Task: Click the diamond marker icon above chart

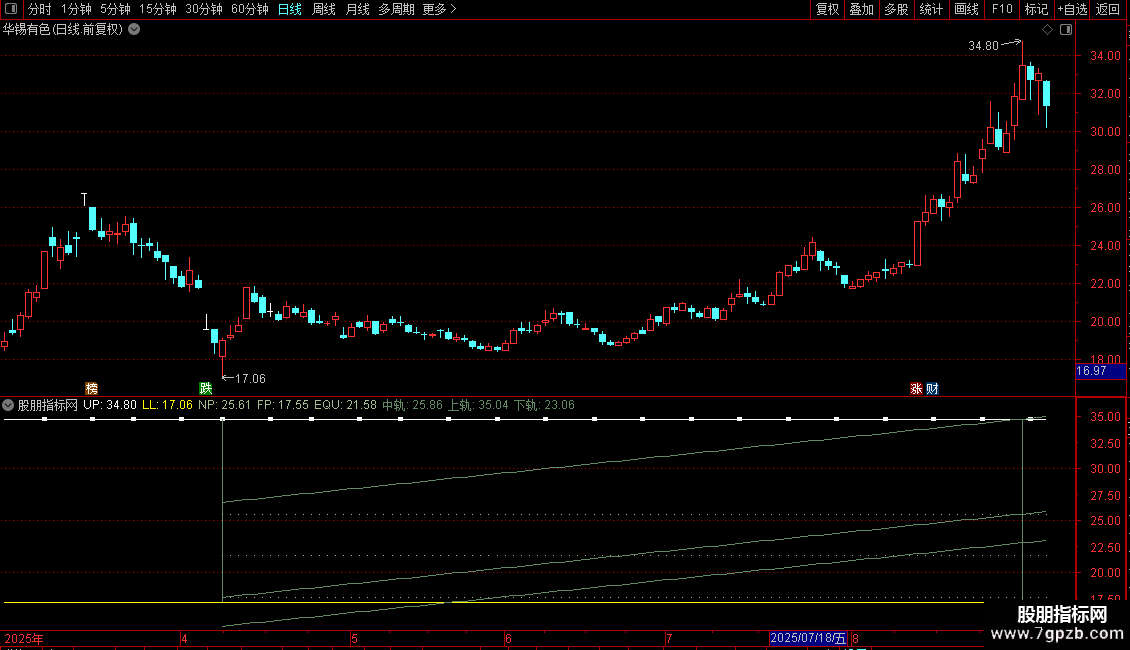Action: 1047,30
